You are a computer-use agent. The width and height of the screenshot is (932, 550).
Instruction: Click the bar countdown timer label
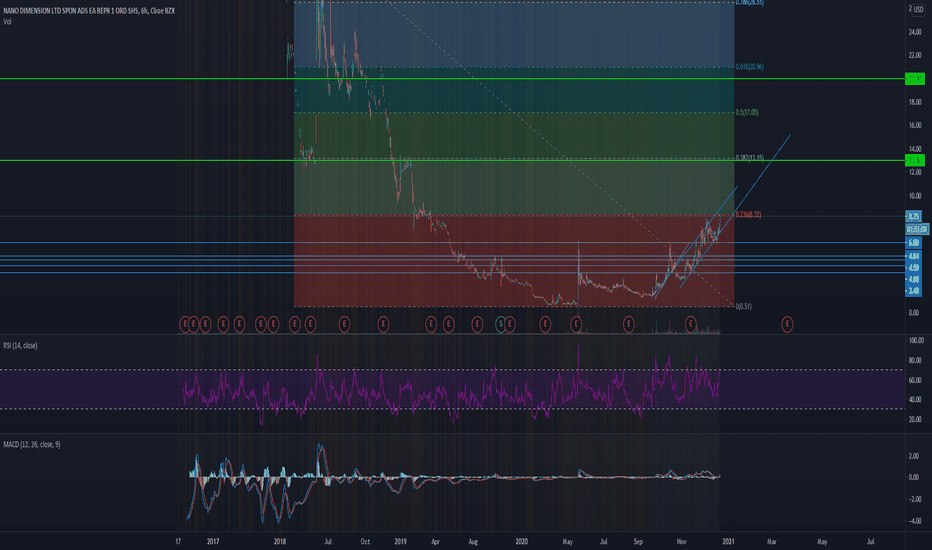point(917,229)
